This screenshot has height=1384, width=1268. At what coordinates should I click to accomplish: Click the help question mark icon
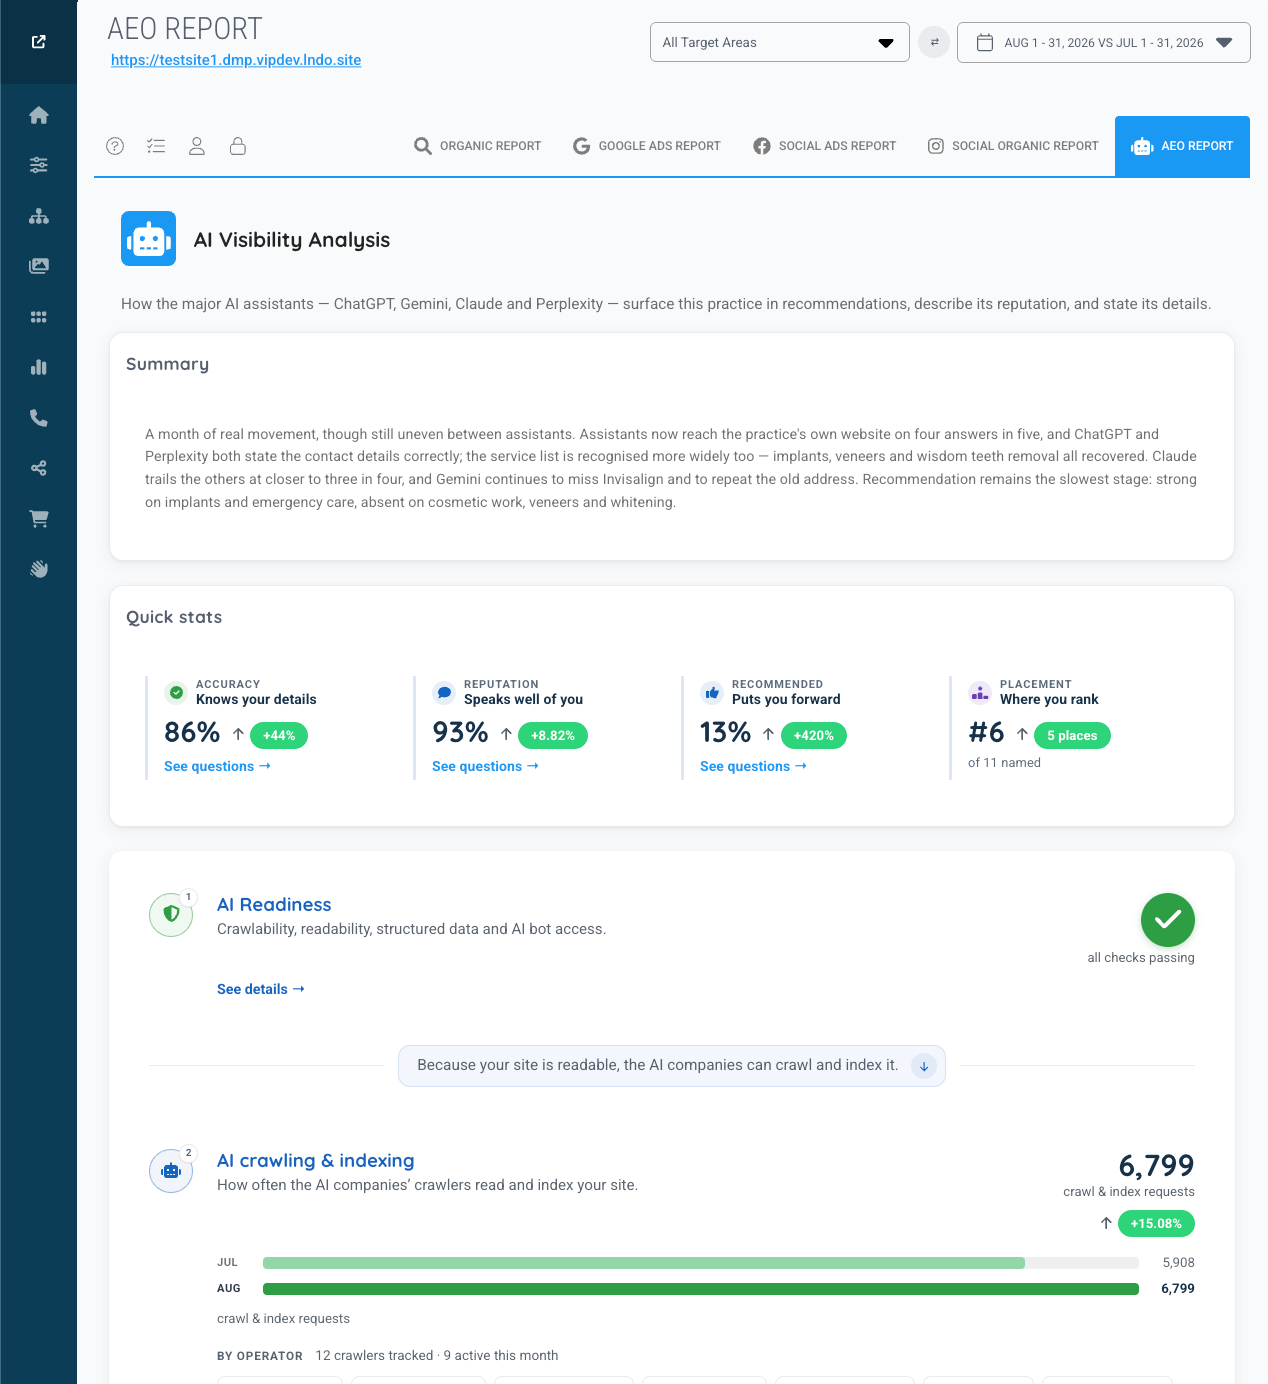[x=115, y=146]
